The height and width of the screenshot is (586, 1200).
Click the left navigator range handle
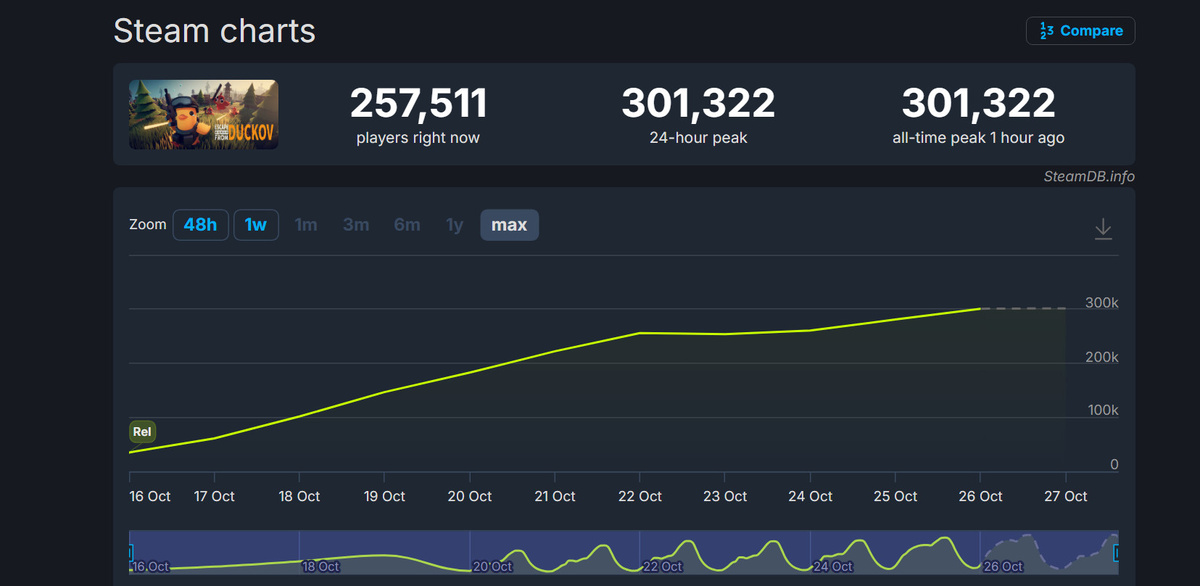pyautogui.click(x=131, y=552)
